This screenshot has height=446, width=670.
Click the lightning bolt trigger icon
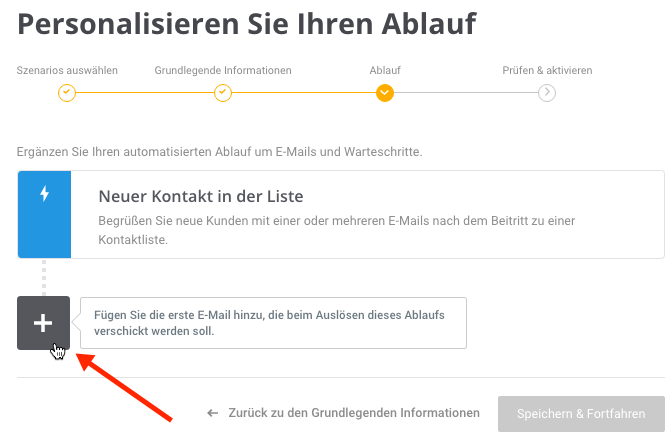(x=44, y=194)
